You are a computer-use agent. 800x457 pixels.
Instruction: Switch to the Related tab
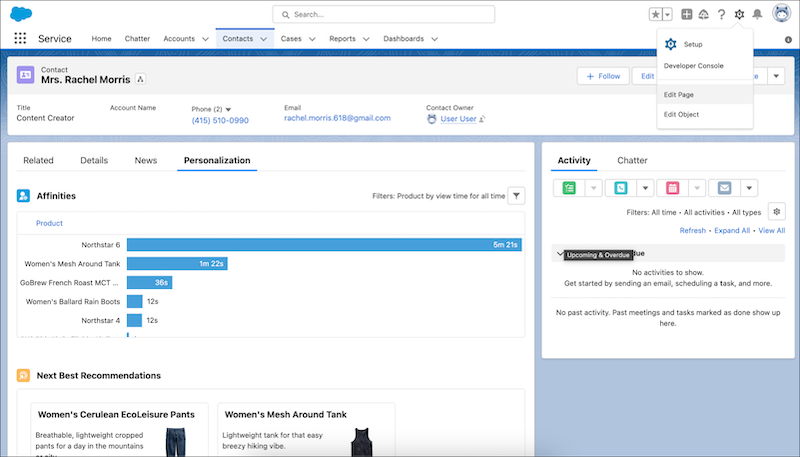point(38,160)
